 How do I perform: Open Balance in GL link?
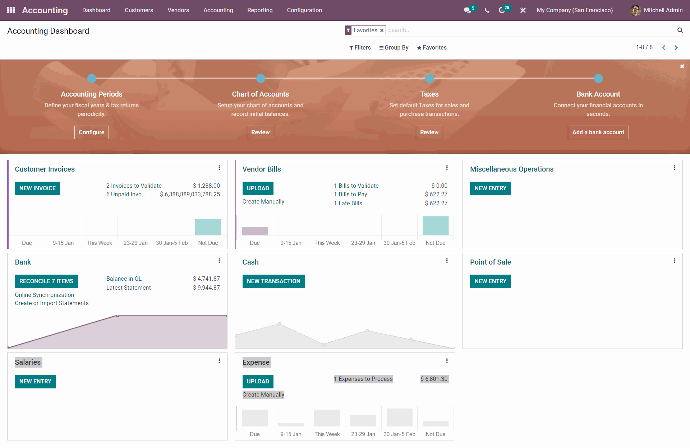[124, 279]
